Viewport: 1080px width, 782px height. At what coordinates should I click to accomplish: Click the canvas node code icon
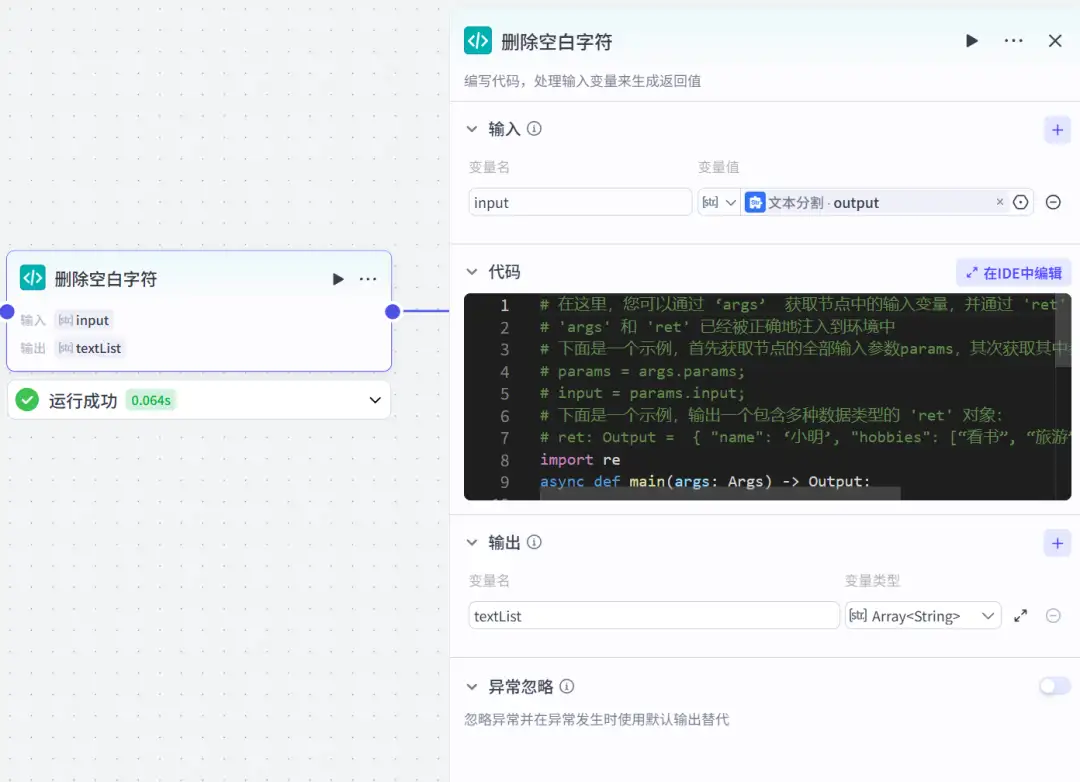[x=32, y=279]
